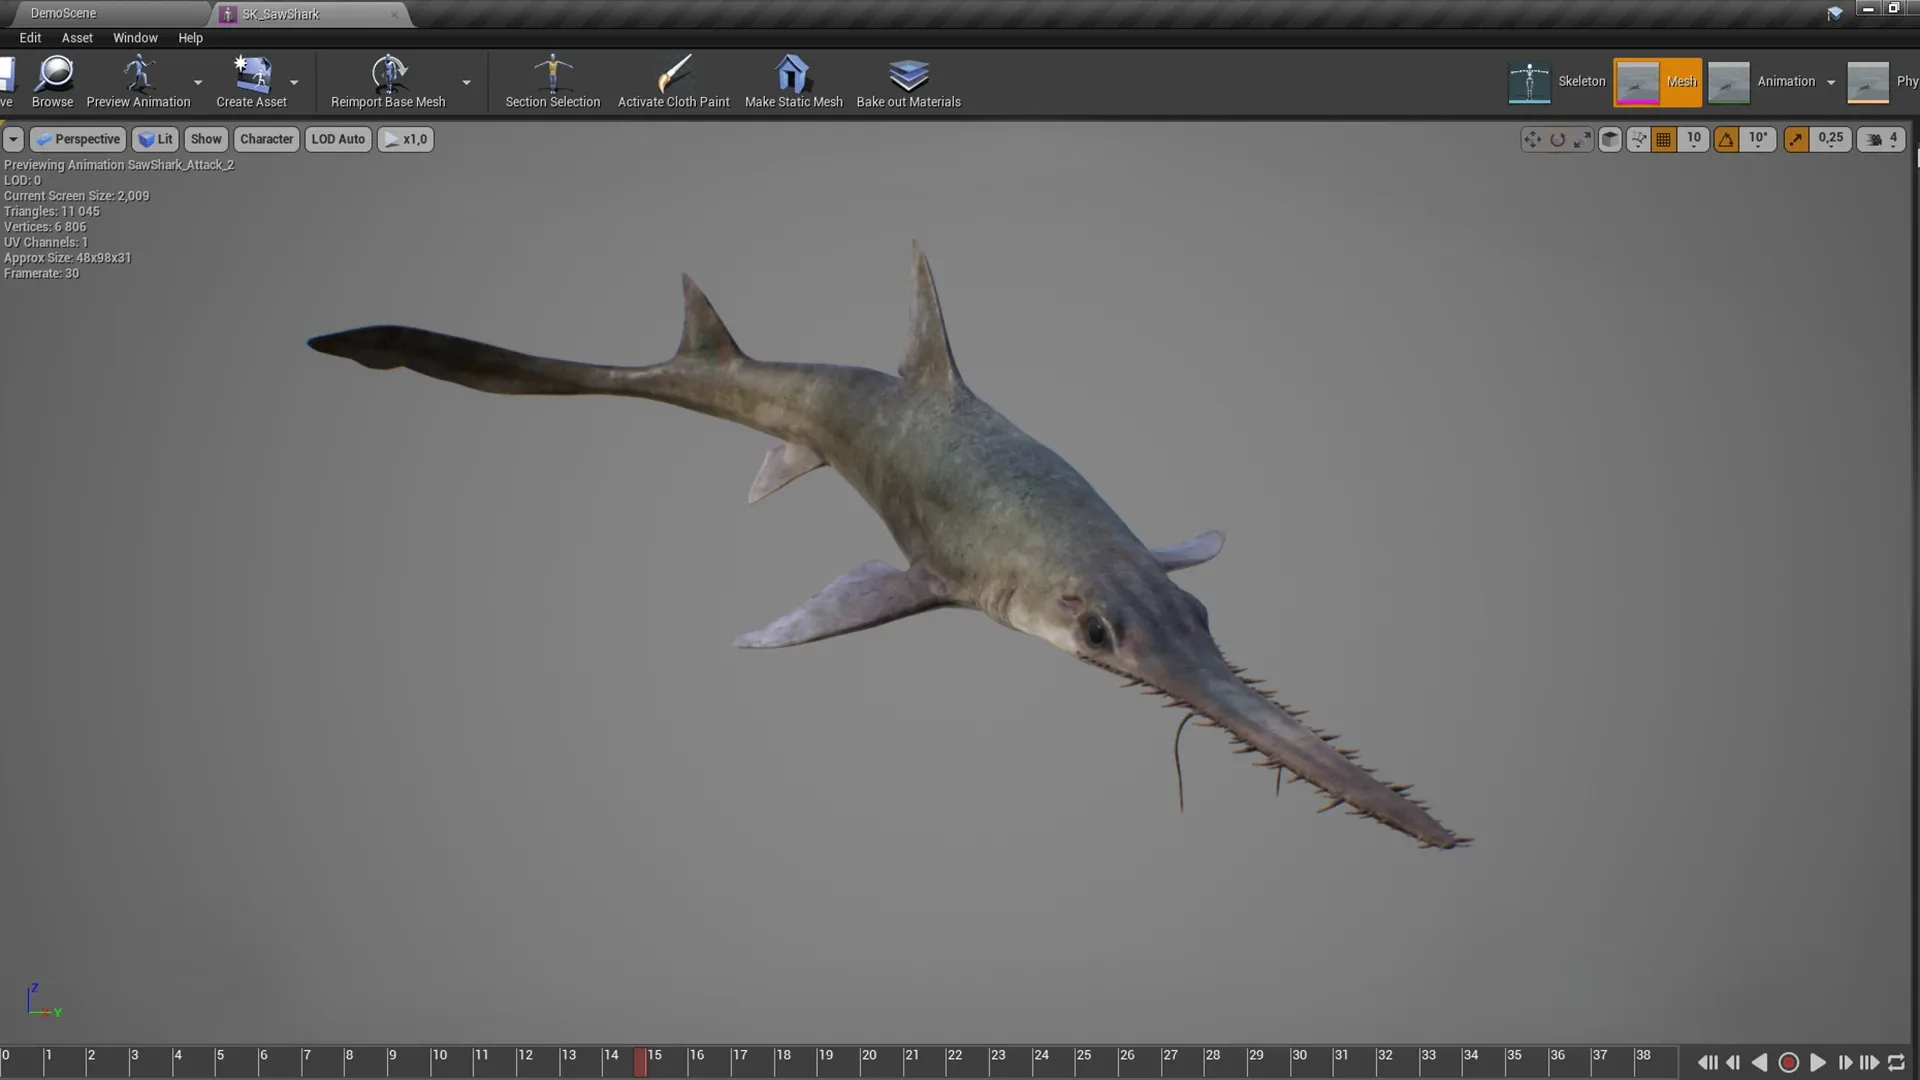The width and height of the screenshot is (1920, 1080).
Task: Expand the viewport options dropdown
Action: (x=13, y=139)
